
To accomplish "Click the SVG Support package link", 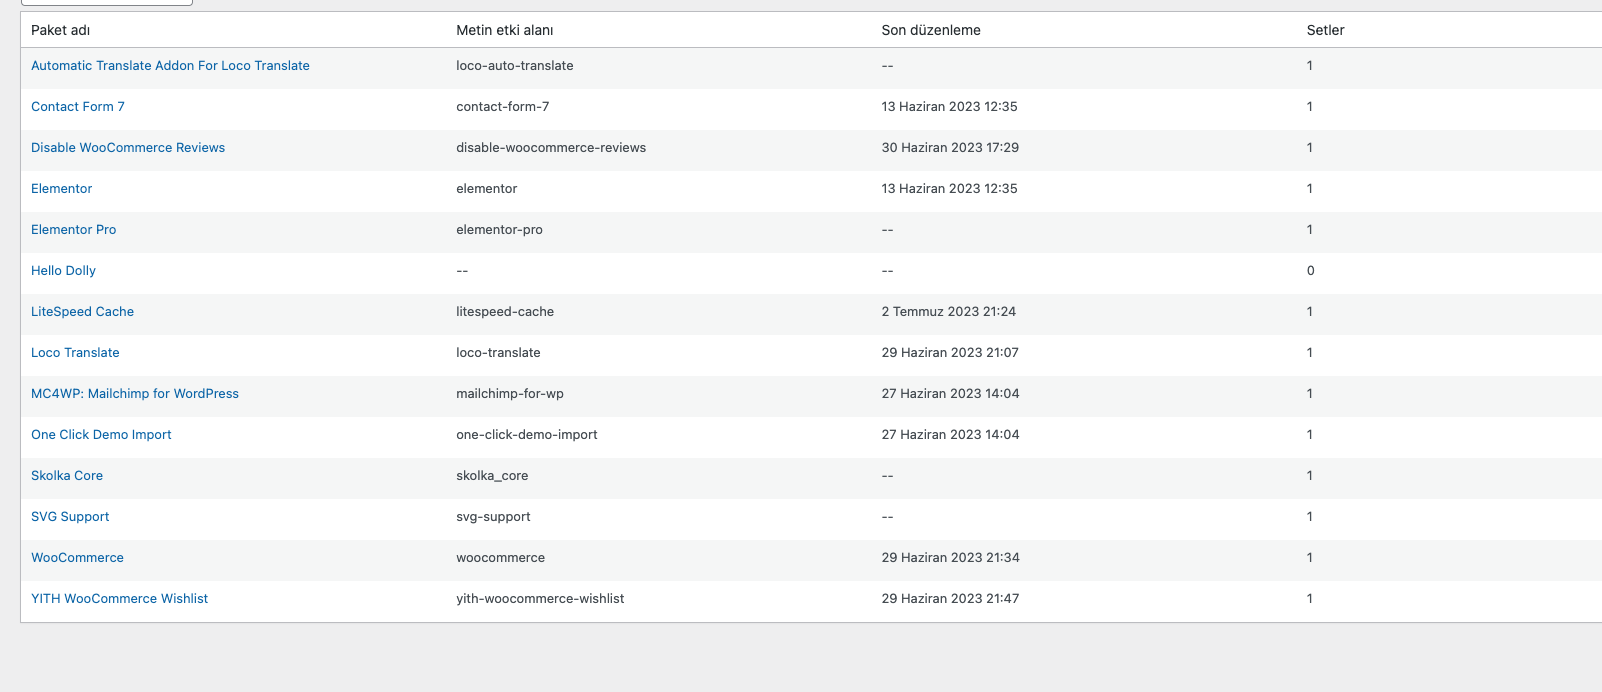I will point(70,517).
